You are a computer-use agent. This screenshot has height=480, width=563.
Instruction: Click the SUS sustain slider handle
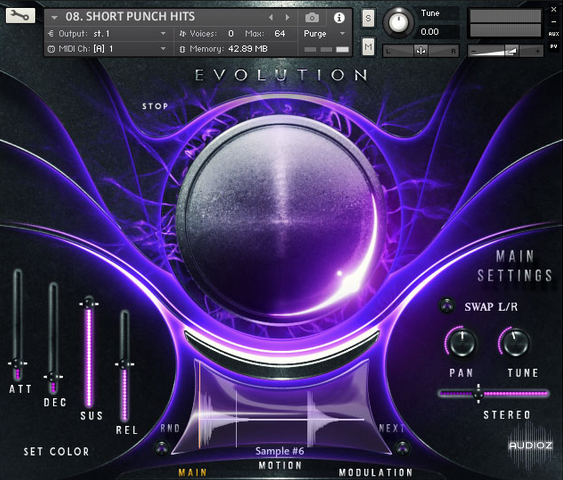click(x=89, y=304)
